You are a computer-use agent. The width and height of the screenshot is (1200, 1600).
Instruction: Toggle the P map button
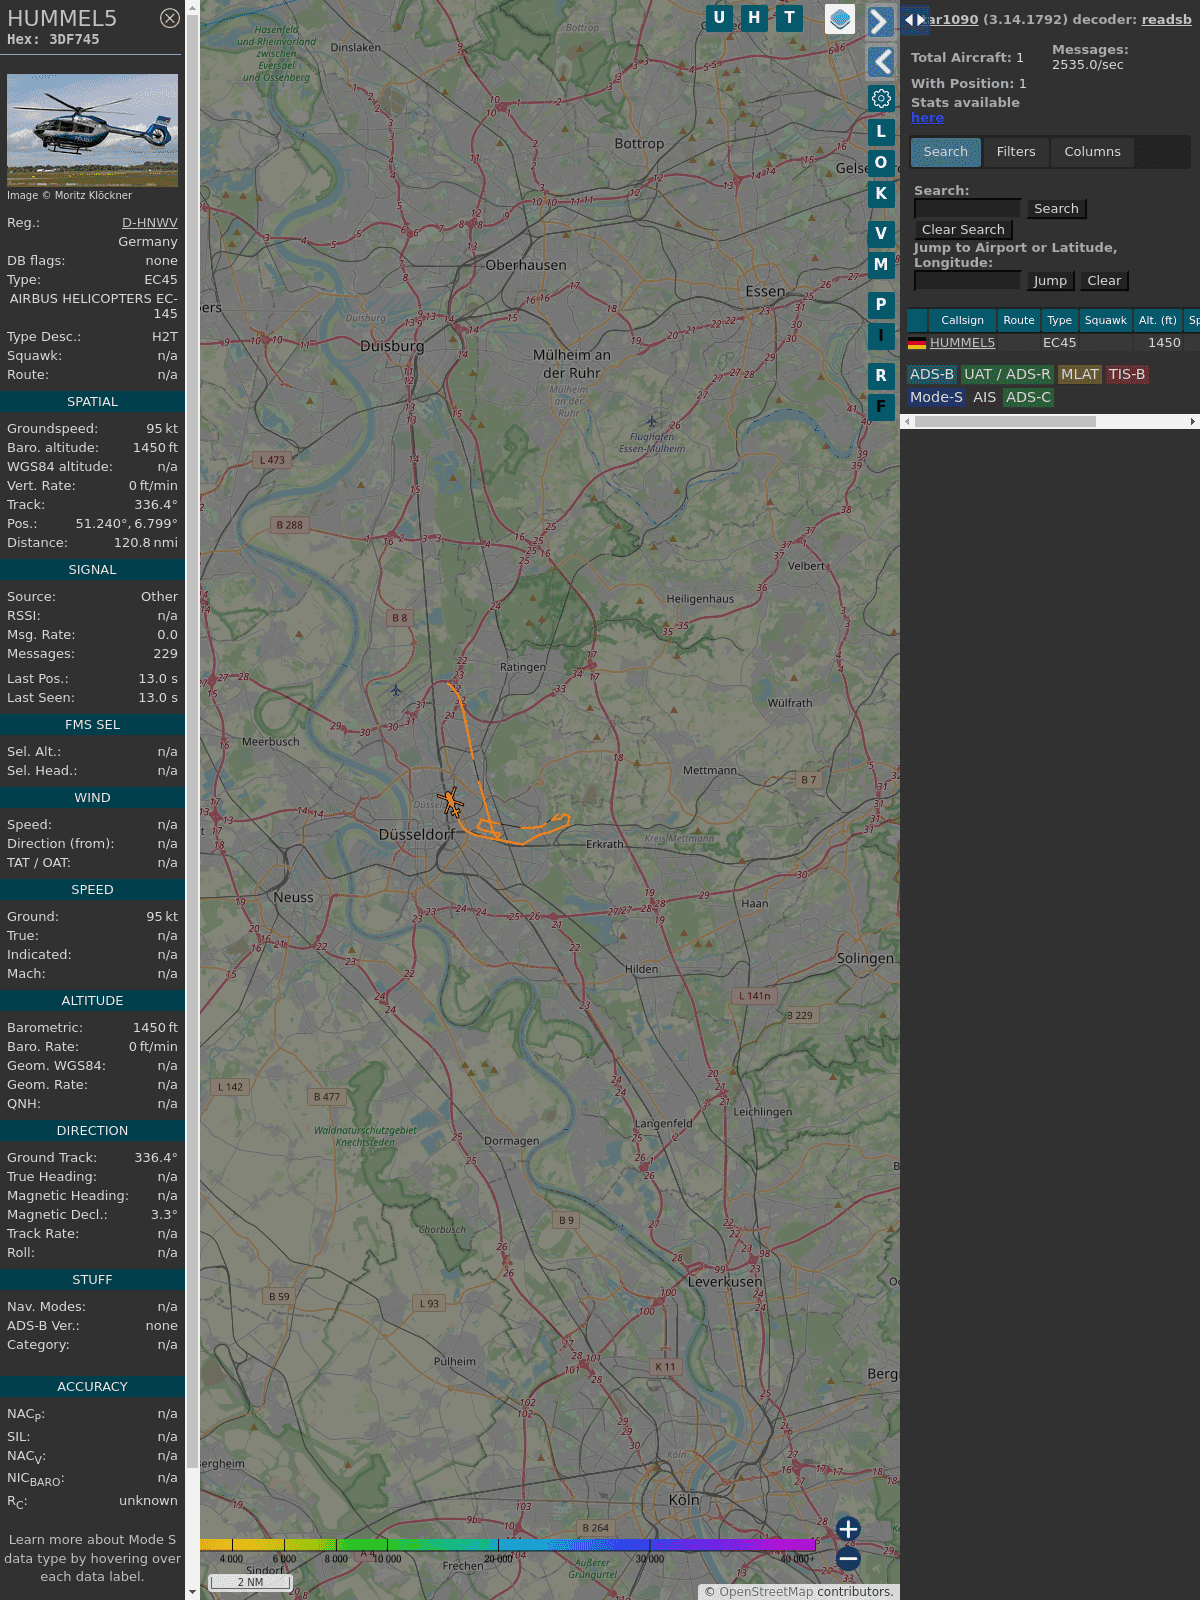pos(880,304)
